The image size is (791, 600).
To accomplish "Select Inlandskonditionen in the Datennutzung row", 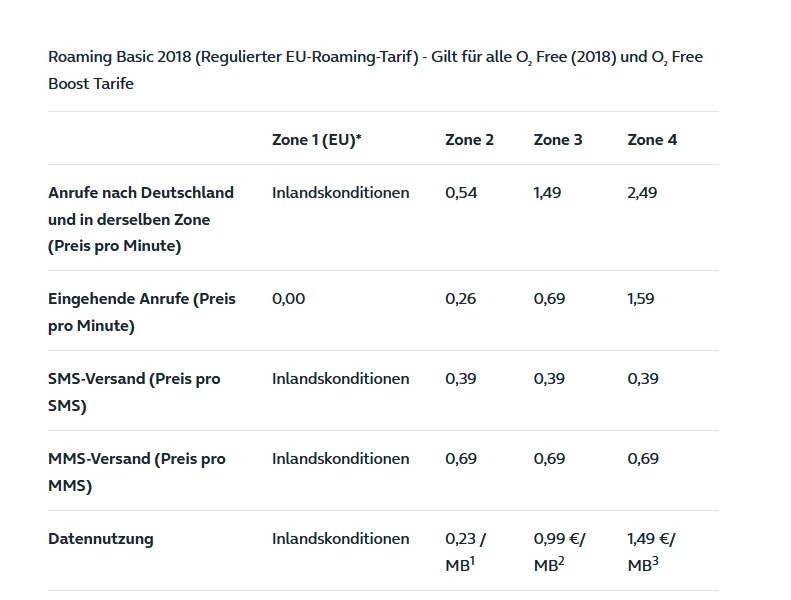I will click(x=341, y=539).
